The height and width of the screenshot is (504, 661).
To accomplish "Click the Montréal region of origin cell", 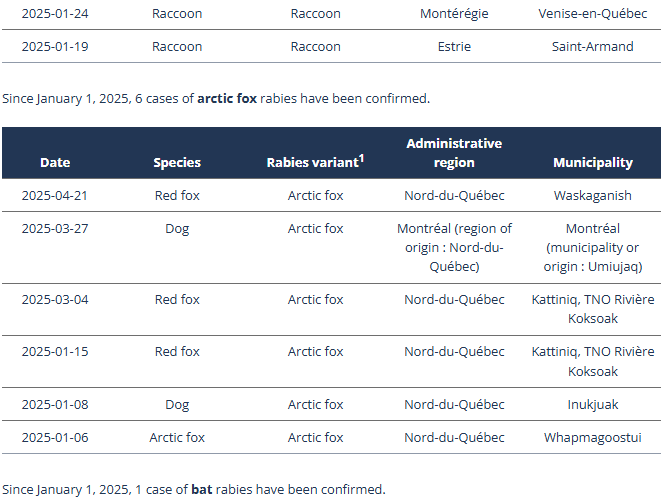I will [454, 247].
